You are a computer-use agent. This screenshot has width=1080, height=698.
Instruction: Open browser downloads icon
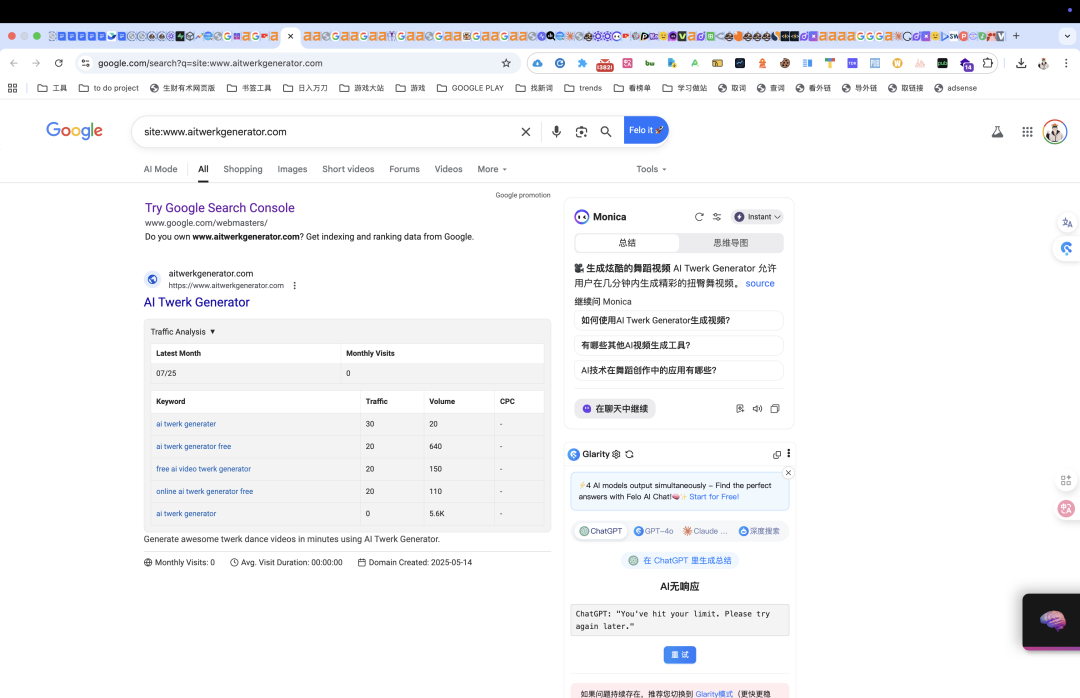[1021, 63]
